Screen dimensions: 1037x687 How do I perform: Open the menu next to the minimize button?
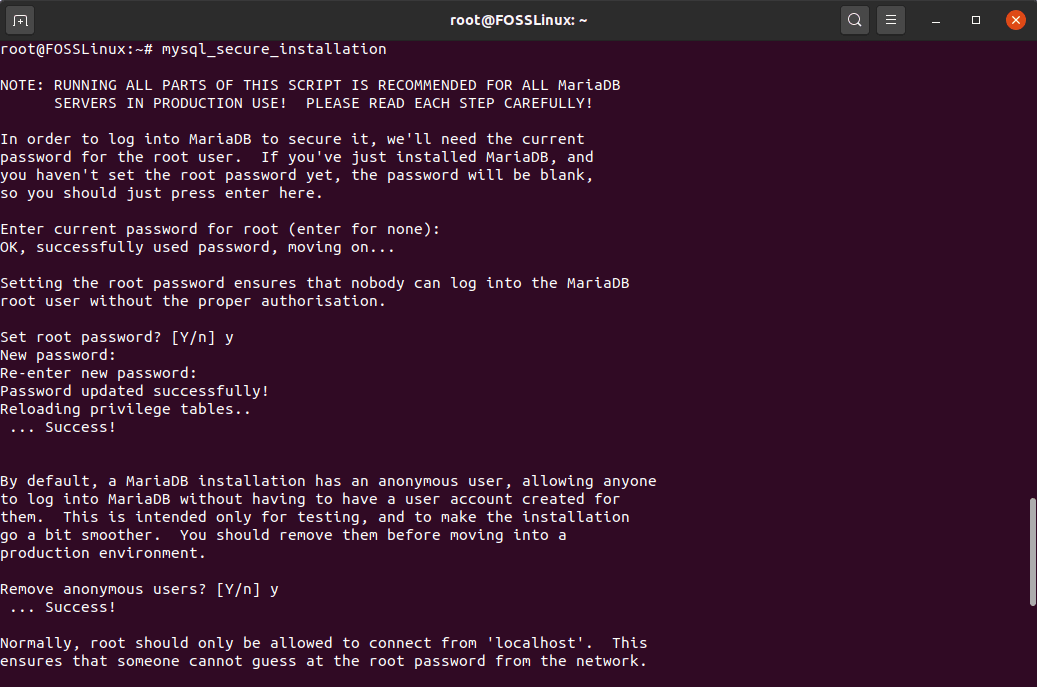pos(891,19)
